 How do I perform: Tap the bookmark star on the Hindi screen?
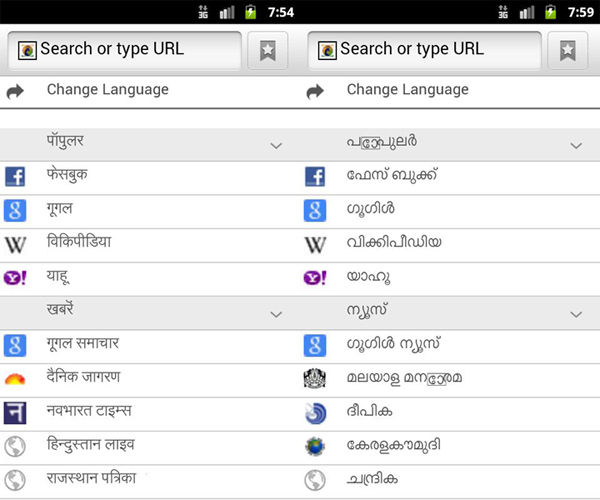[267, 51]
